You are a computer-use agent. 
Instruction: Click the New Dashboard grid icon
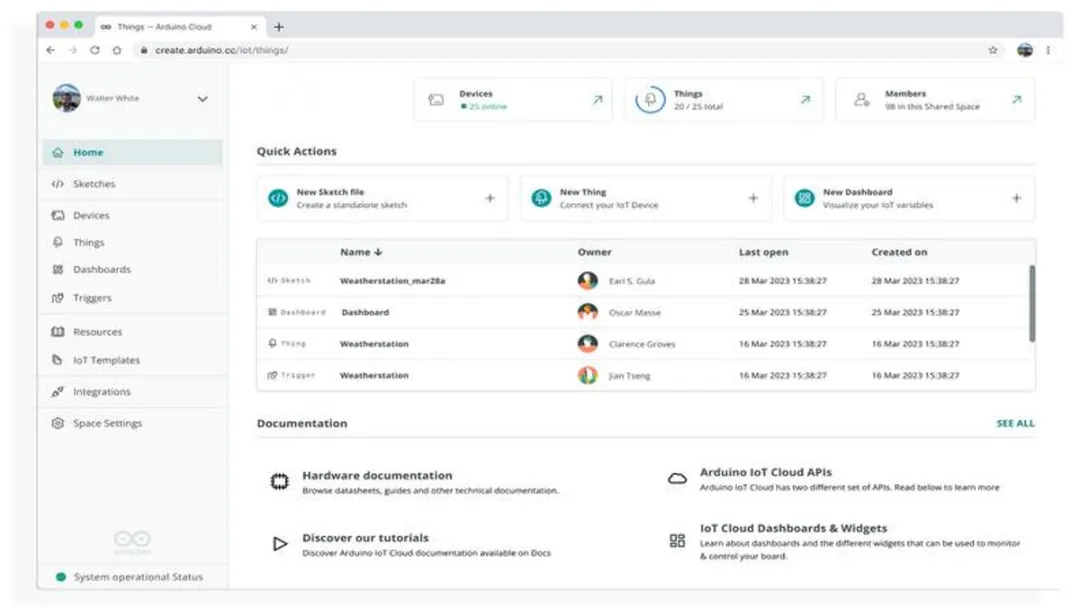coord(804,198)
